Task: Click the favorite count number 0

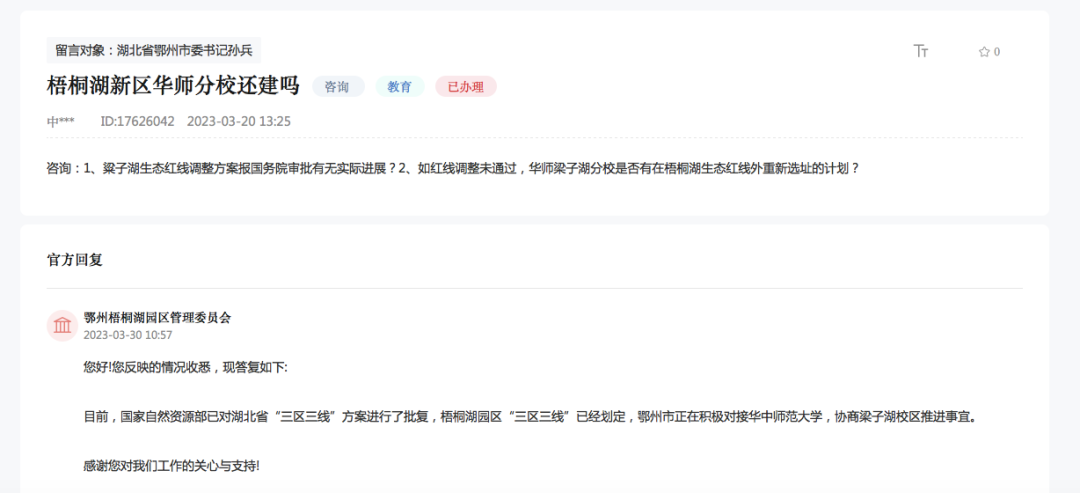Action: click(x=997, y=52)
